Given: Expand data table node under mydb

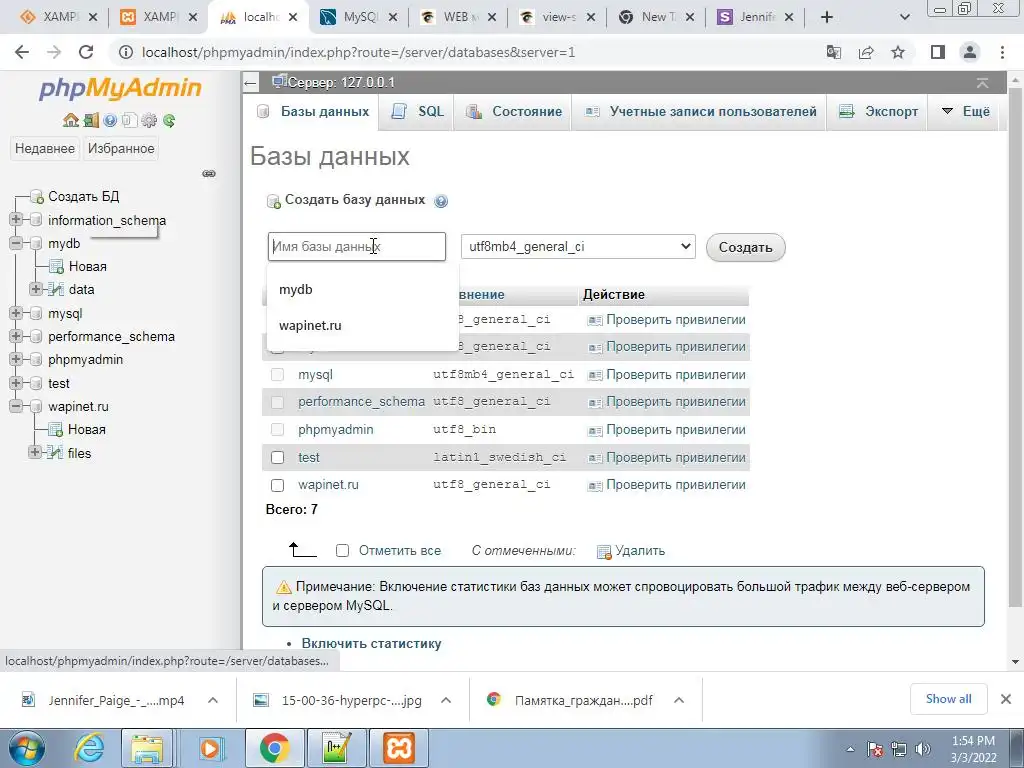Looking at the screenshot, I should pyautogui.click(x=36, y=289).
